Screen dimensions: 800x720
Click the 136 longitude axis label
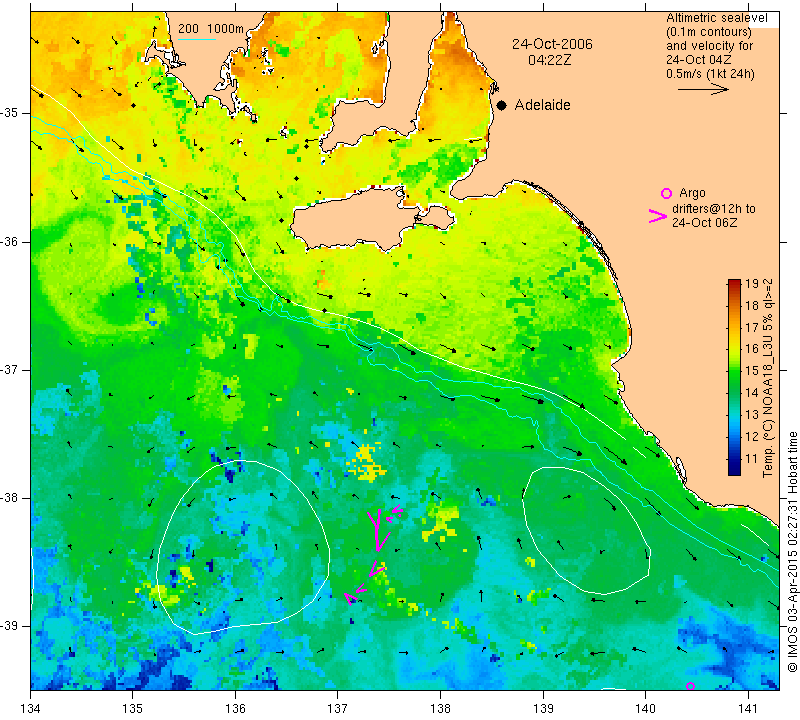(x=235, y=709)
